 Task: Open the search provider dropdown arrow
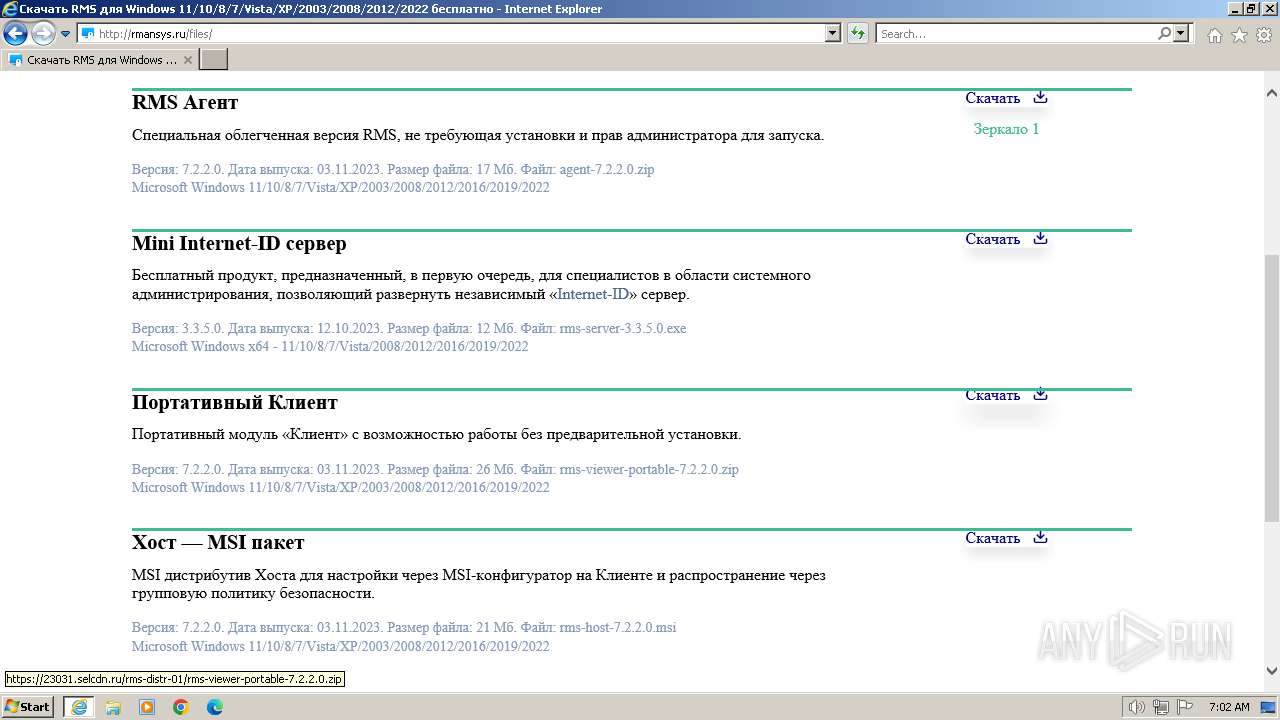pyautogui.click(x=1181, y=34)
